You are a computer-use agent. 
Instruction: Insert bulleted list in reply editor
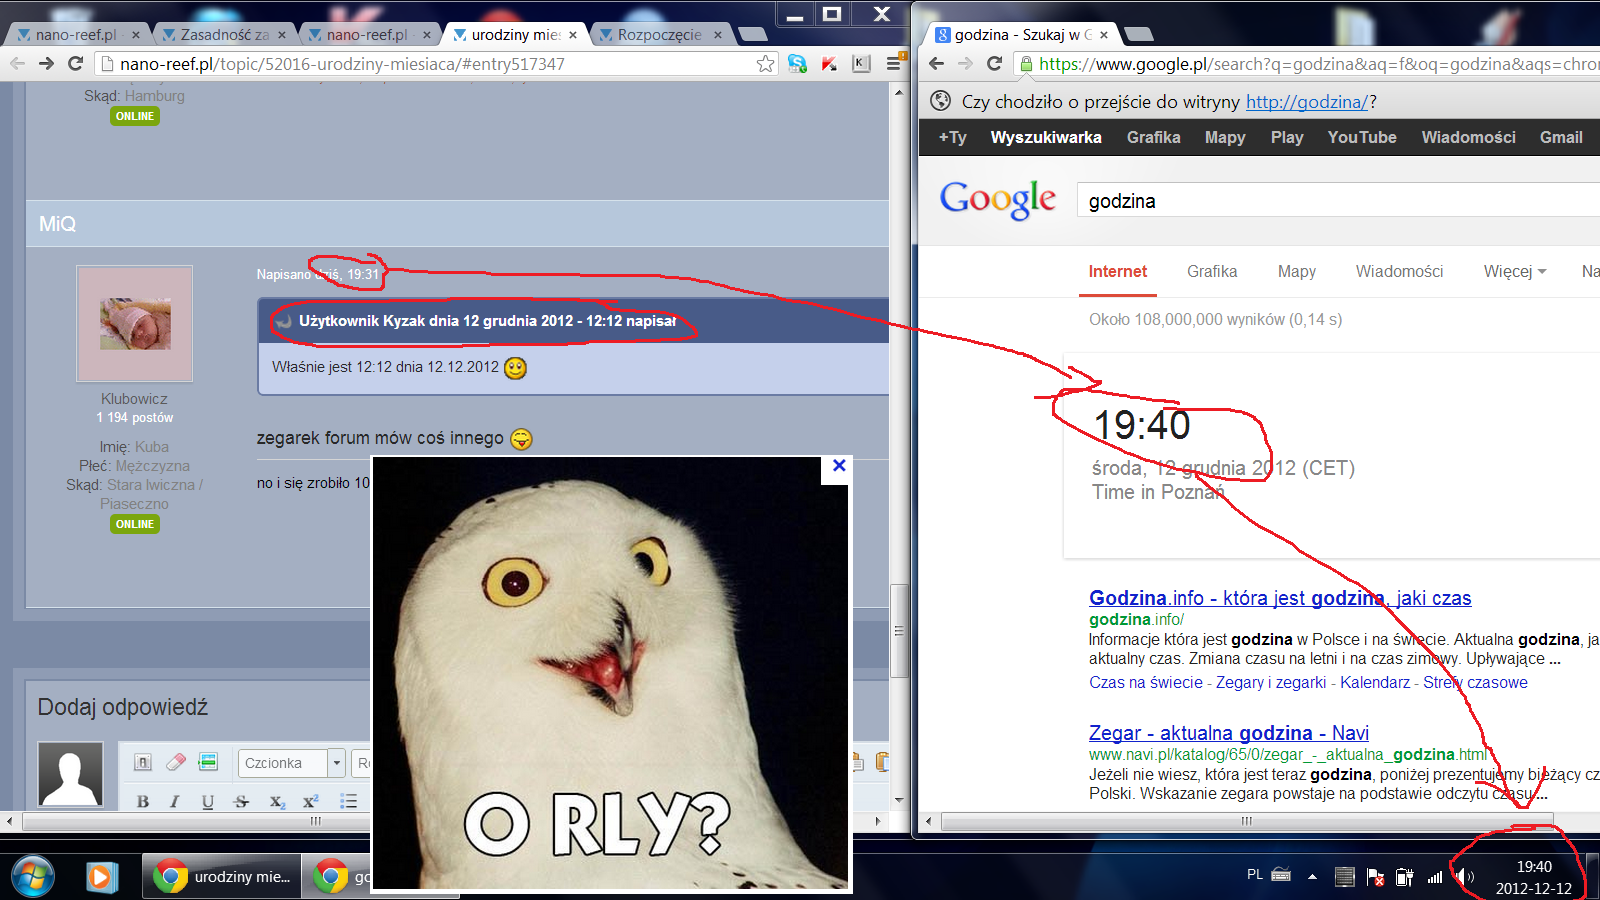point(348,801)
